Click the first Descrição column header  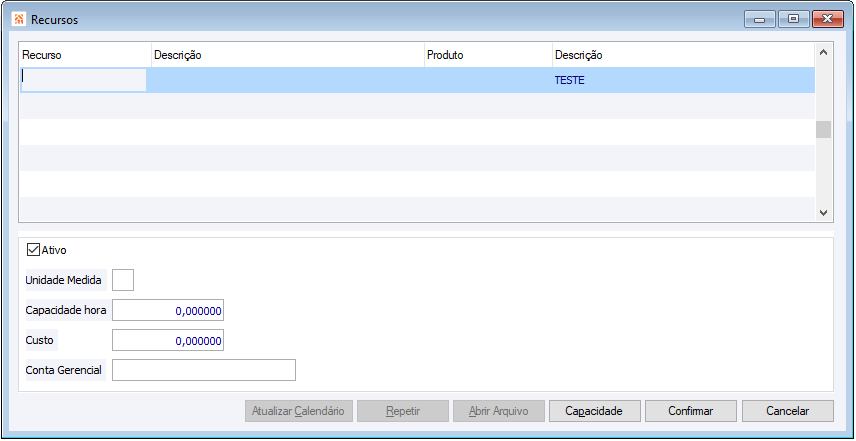pyautogui.click(x=288, y=55)
